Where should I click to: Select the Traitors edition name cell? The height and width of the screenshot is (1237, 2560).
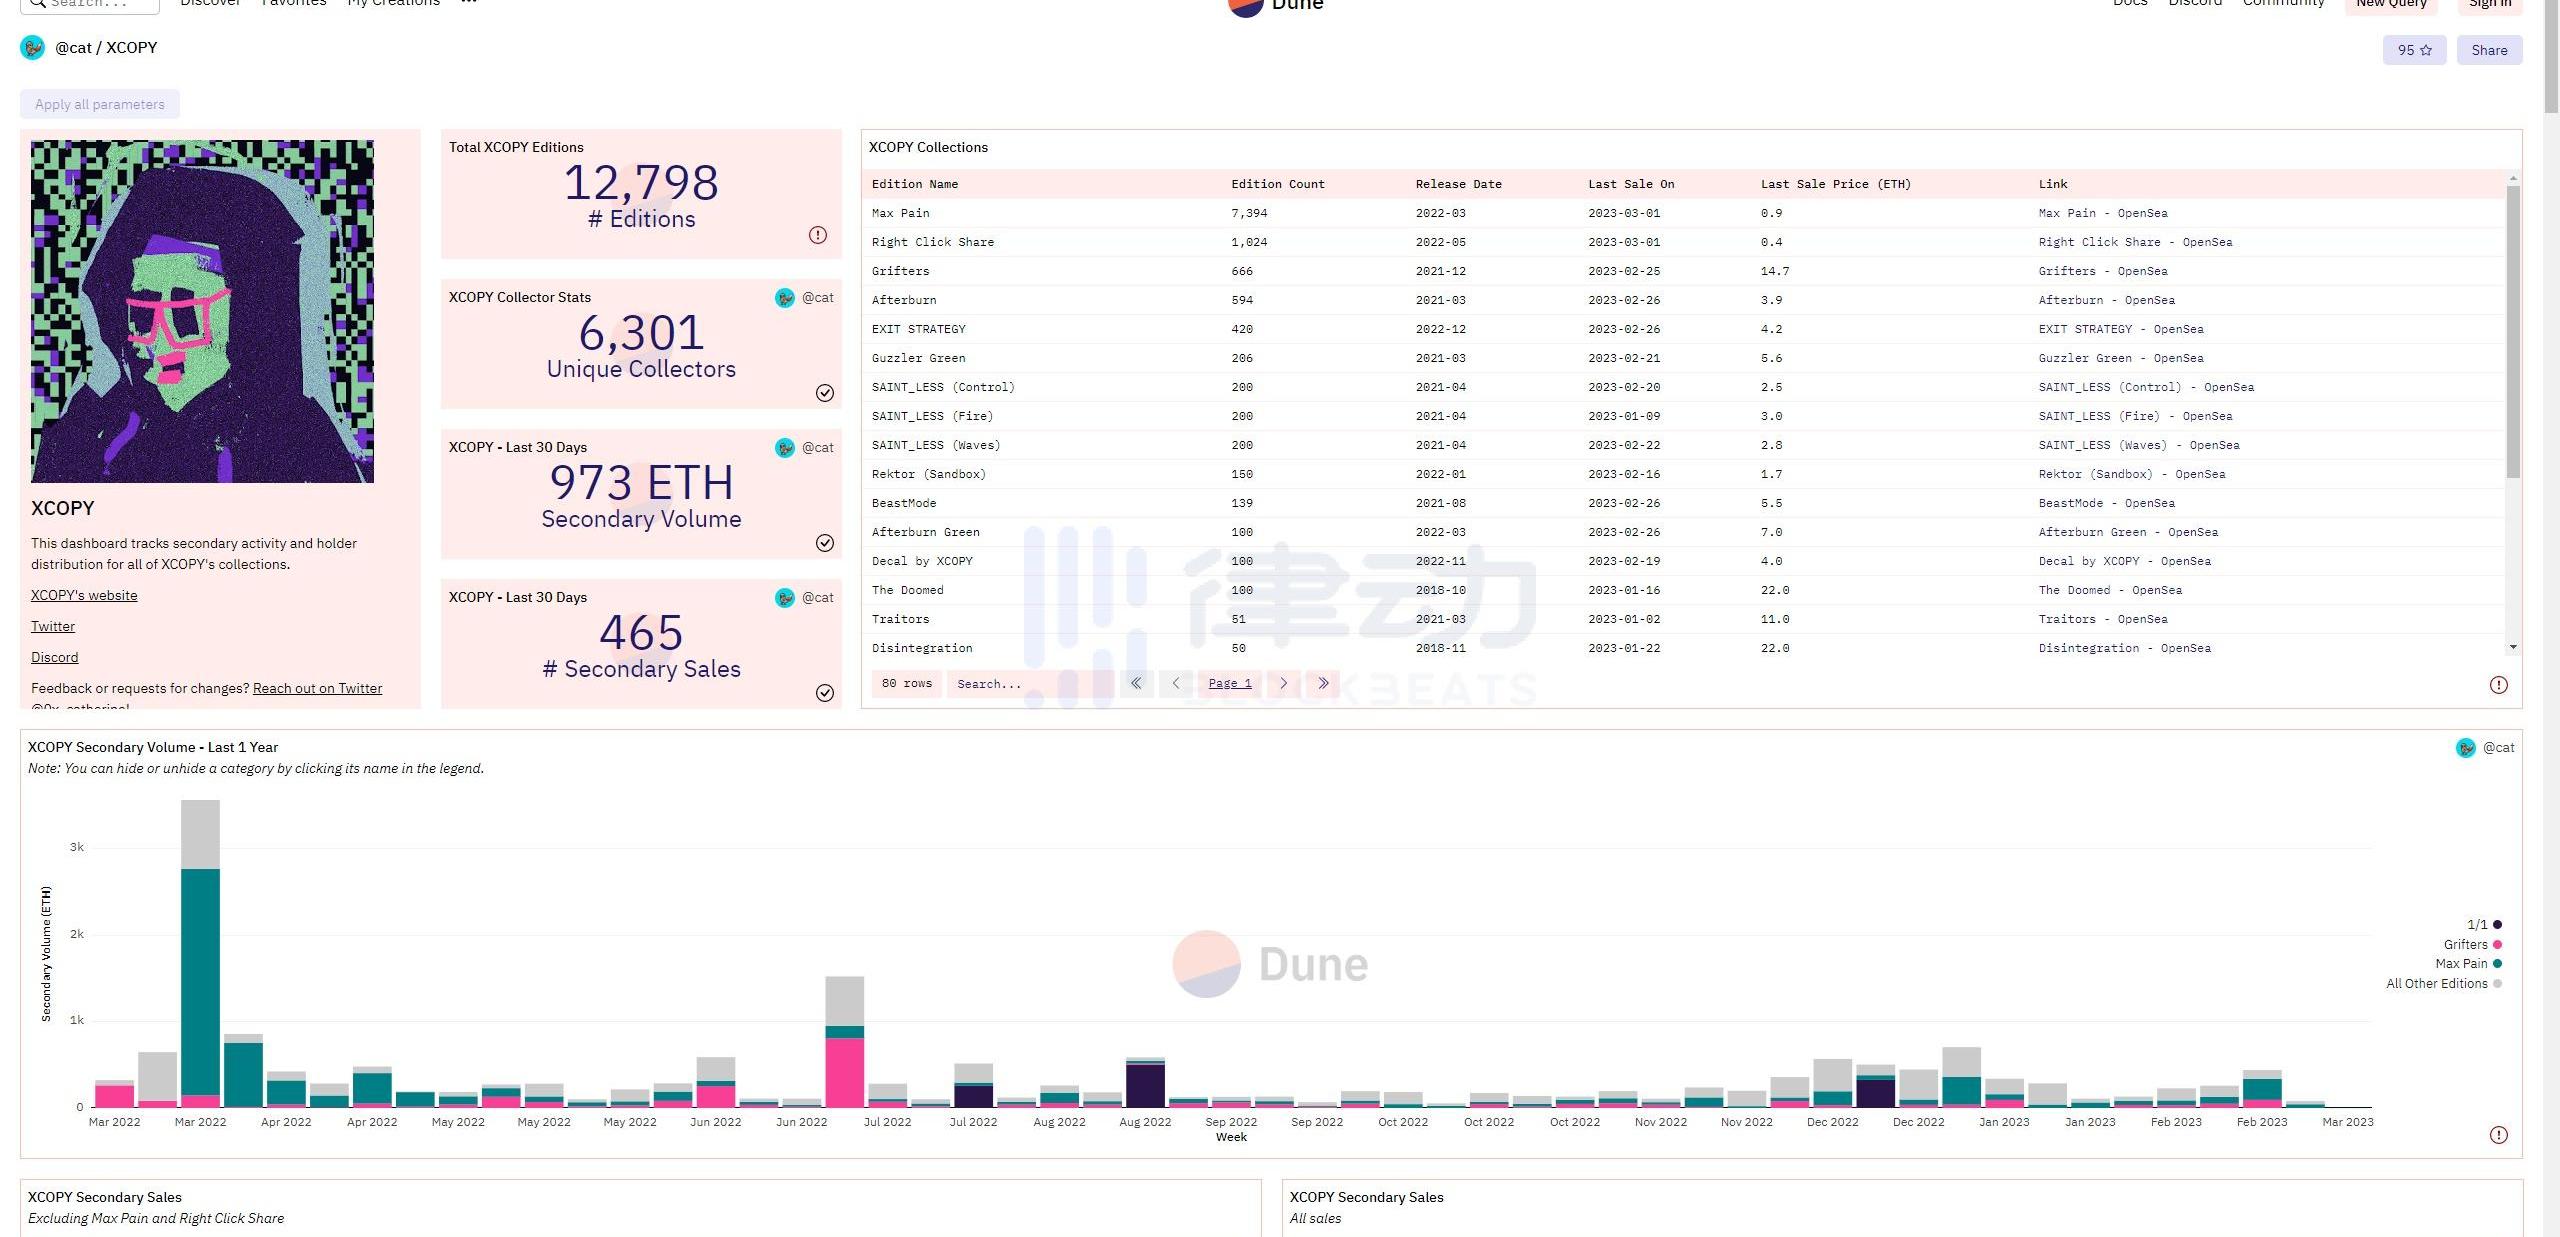pos(900,619)
